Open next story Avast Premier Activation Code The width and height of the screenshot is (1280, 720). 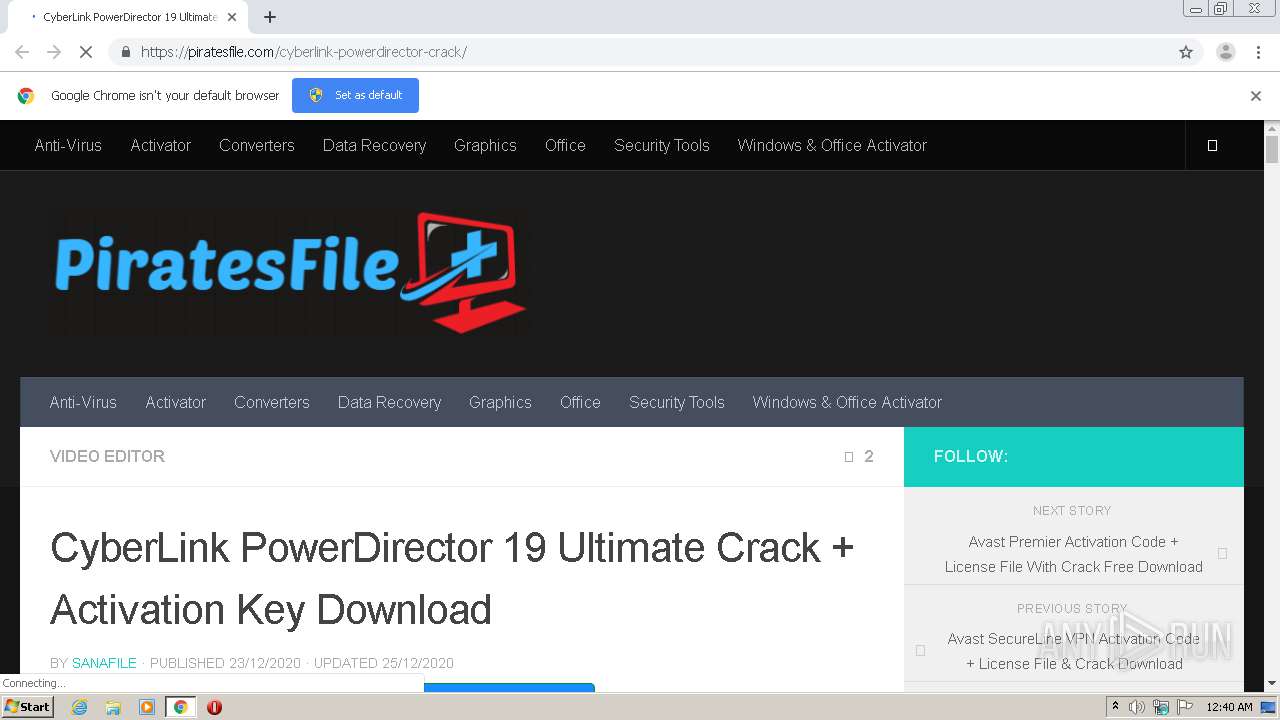[1074, 554]
